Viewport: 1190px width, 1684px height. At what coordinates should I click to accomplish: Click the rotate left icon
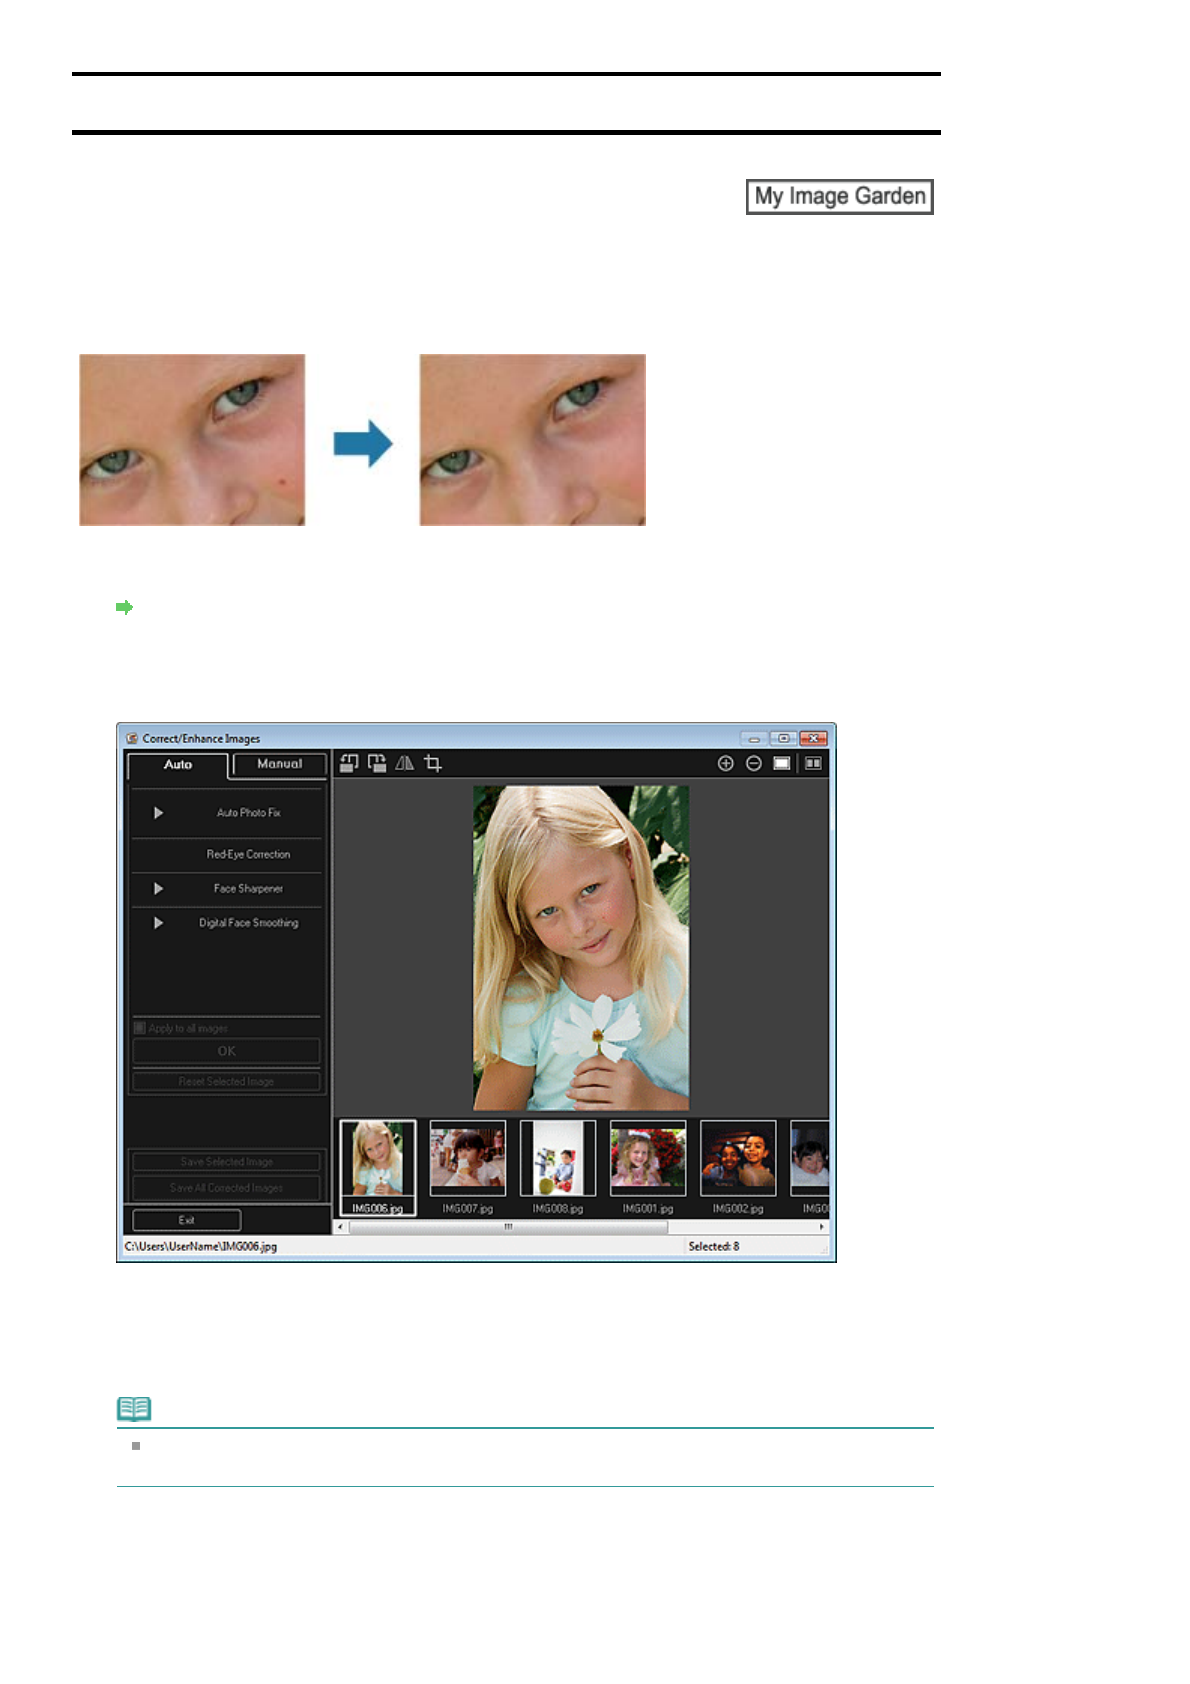tap(348, 763)
